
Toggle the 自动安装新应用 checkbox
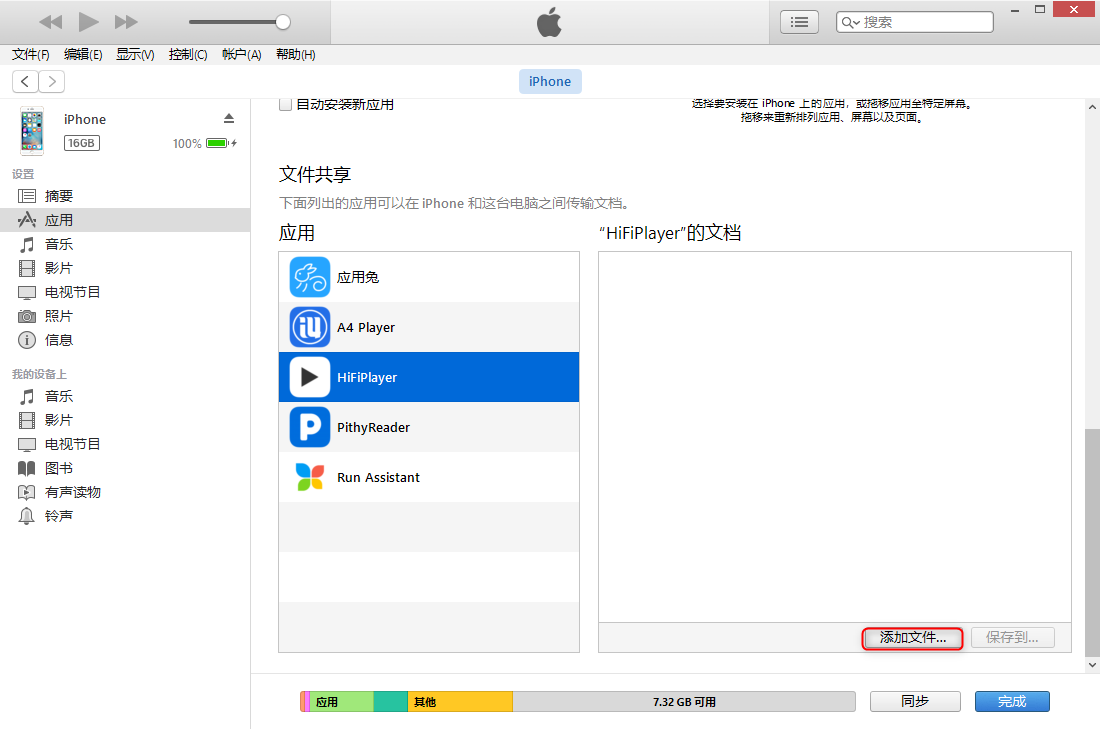click(286, 105)
